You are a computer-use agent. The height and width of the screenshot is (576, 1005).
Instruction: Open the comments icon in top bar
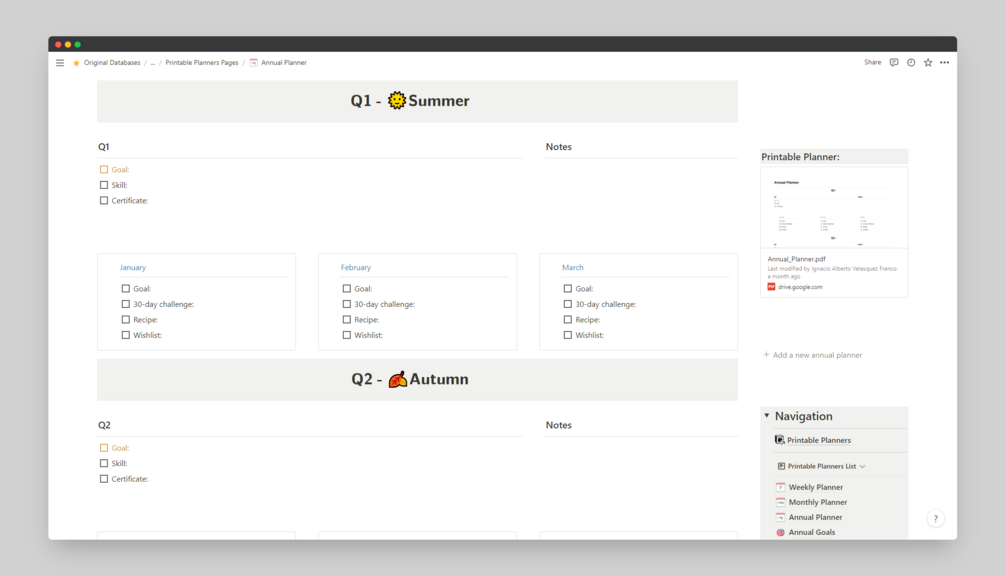[x=893, y=63]
